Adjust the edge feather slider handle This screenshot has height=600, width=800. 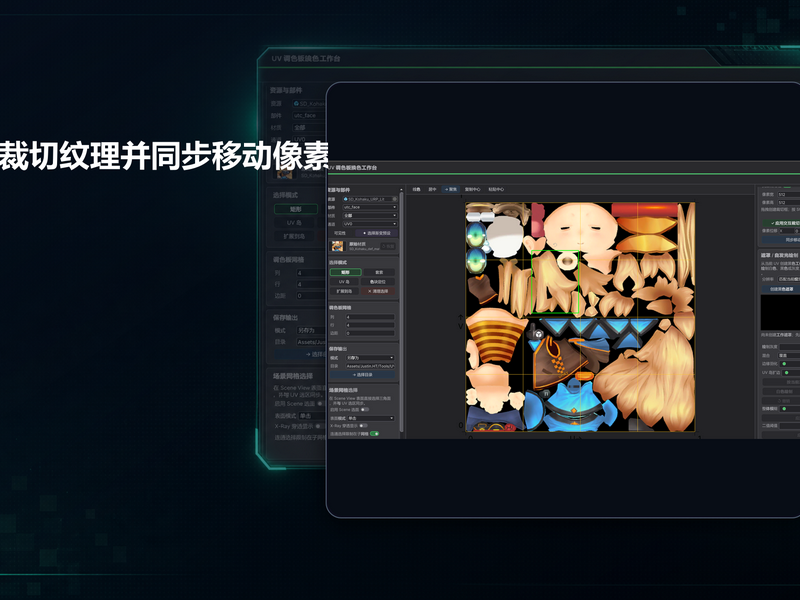tap(784, 364)
